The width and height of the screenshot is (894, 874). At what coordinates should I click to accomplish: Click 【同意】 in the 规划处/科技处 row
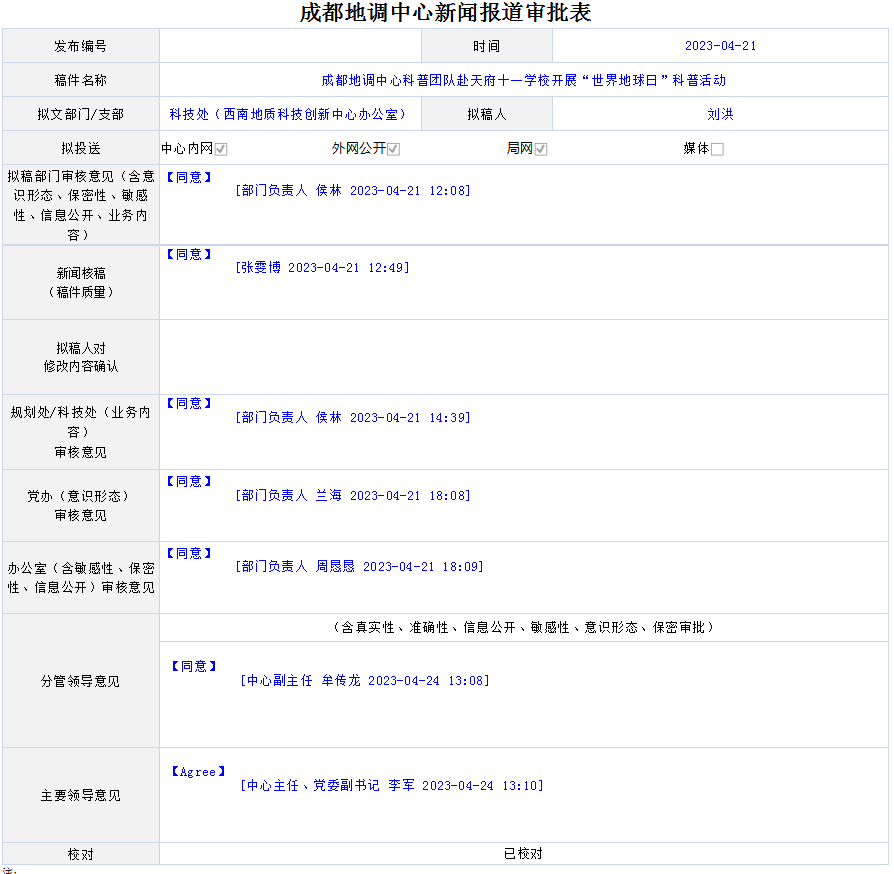189,403
